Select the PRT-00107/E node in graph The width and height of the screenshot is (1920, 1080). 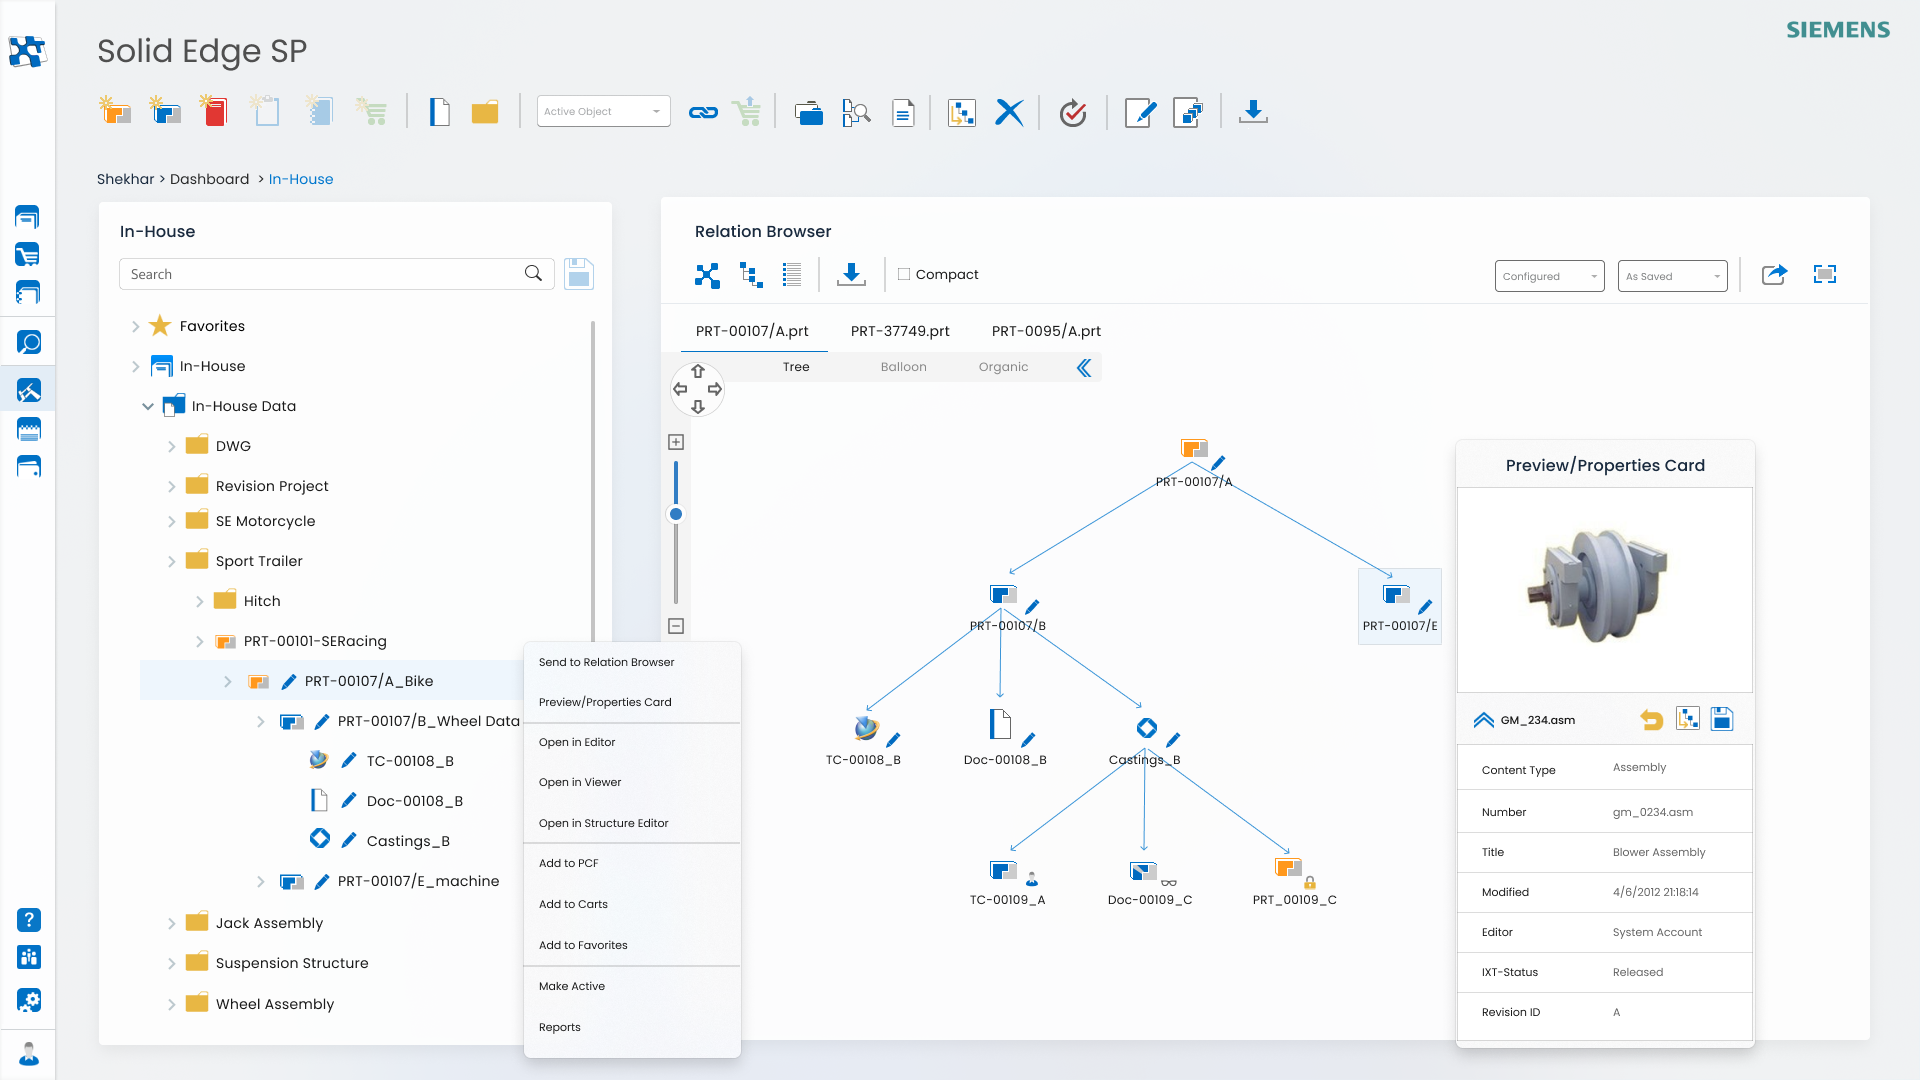click(1399, 607)
